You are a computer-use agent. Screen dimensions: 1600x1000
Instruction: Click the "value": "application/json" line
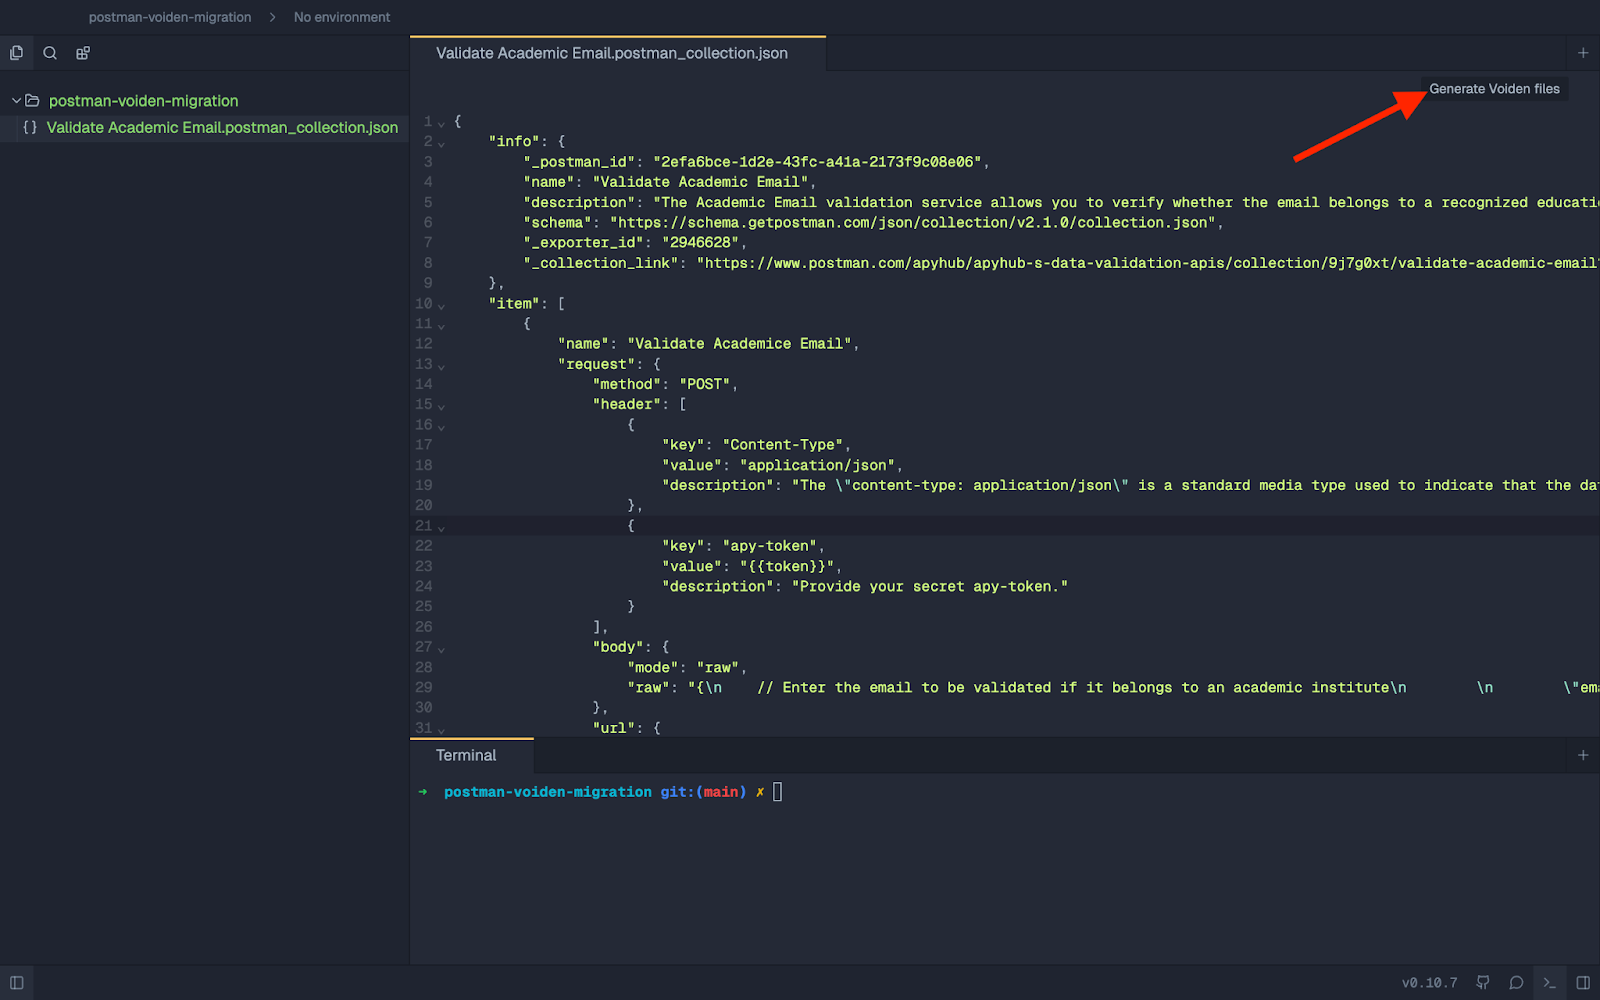[782, 465]
